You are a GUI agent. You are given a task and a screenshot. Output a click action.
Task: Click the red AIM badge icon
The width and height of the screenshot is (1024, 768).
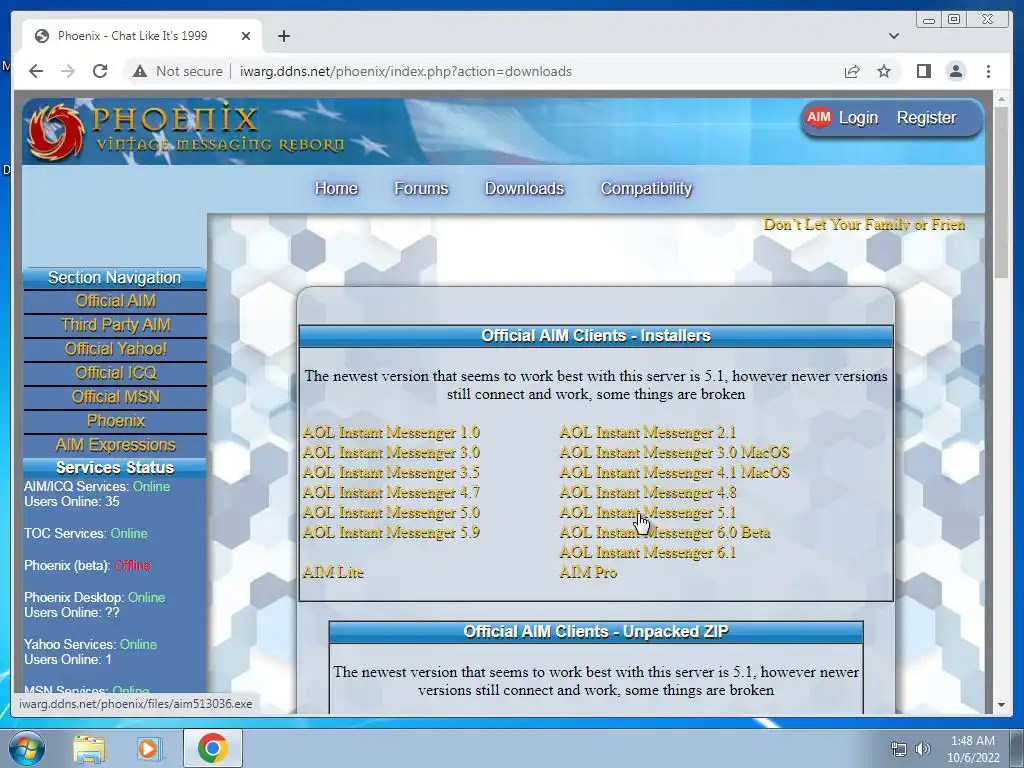click(818, 118)
